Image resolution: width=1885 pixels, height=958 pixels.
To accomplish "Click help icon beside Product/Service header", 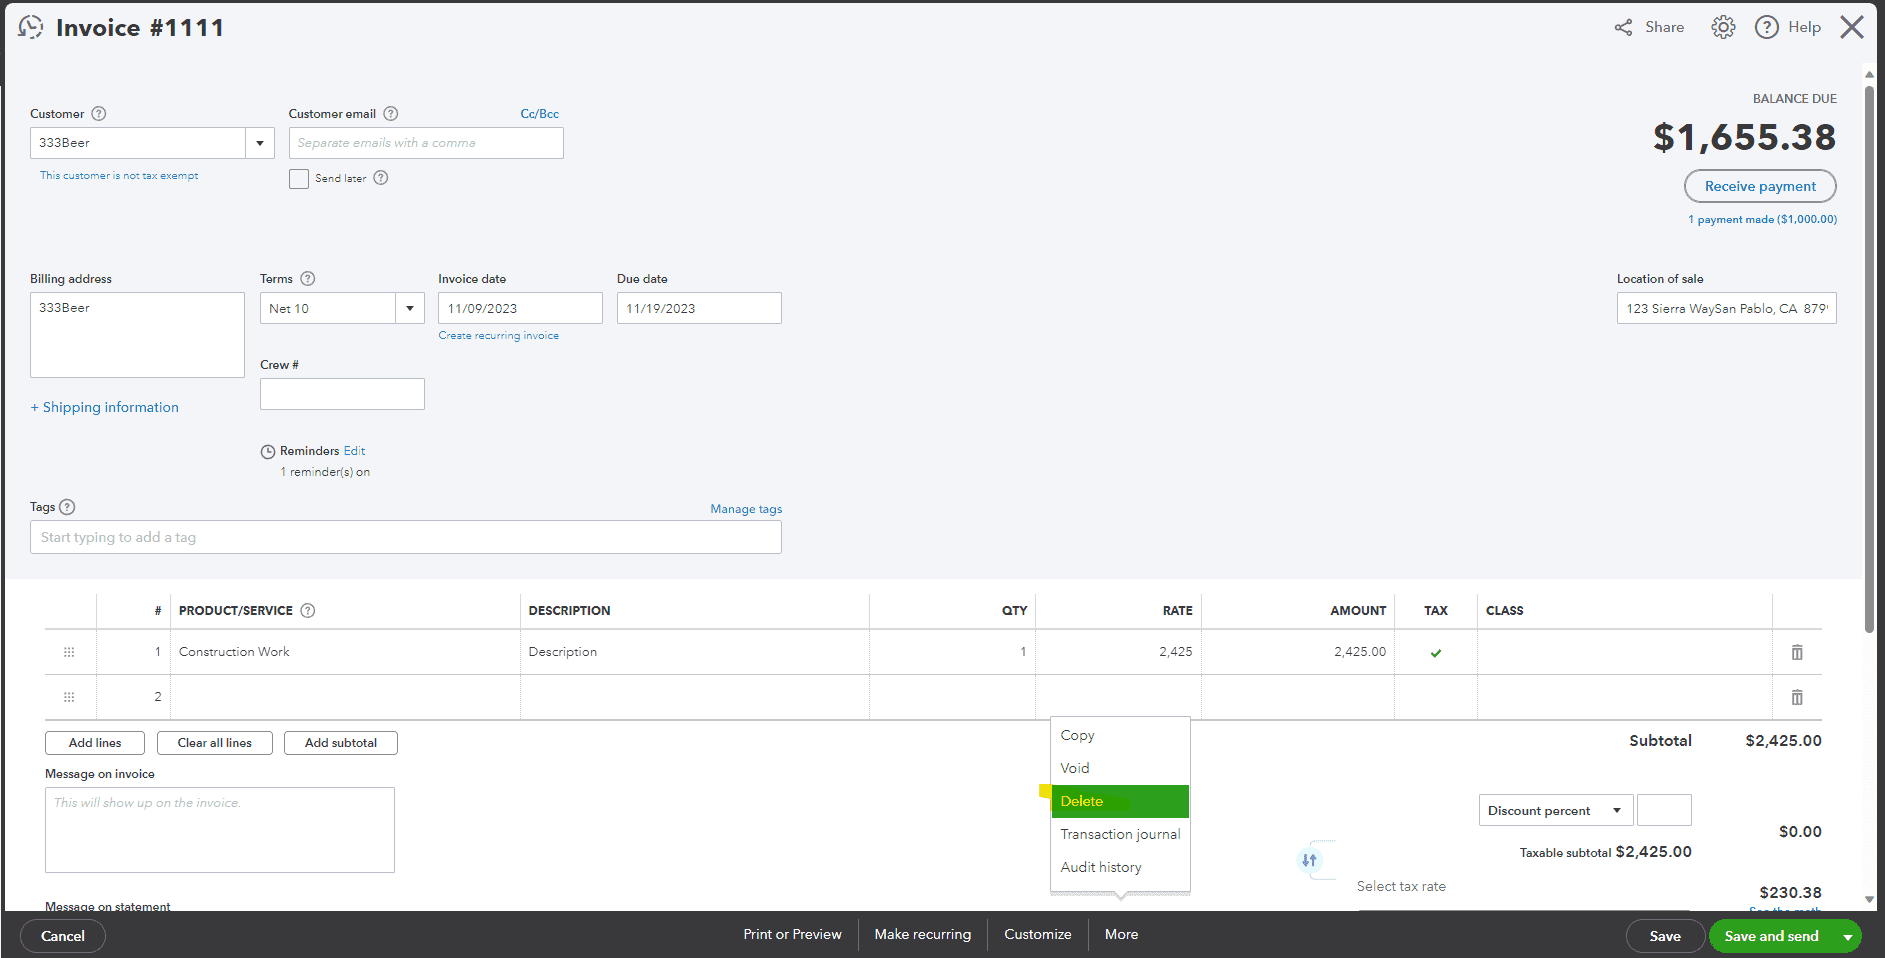I will pos(308,610).
